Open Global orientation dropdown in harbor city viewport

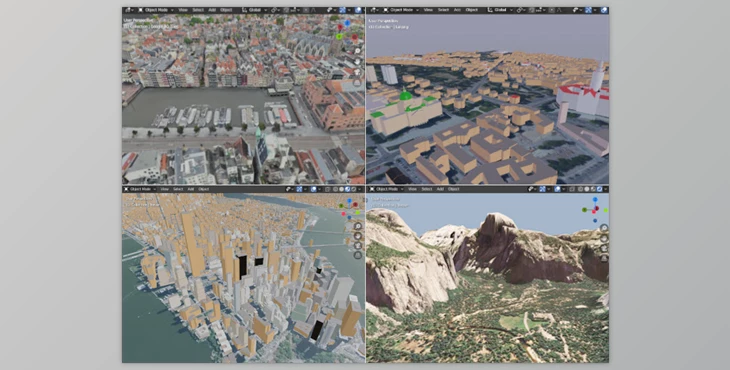coord(254,10)
